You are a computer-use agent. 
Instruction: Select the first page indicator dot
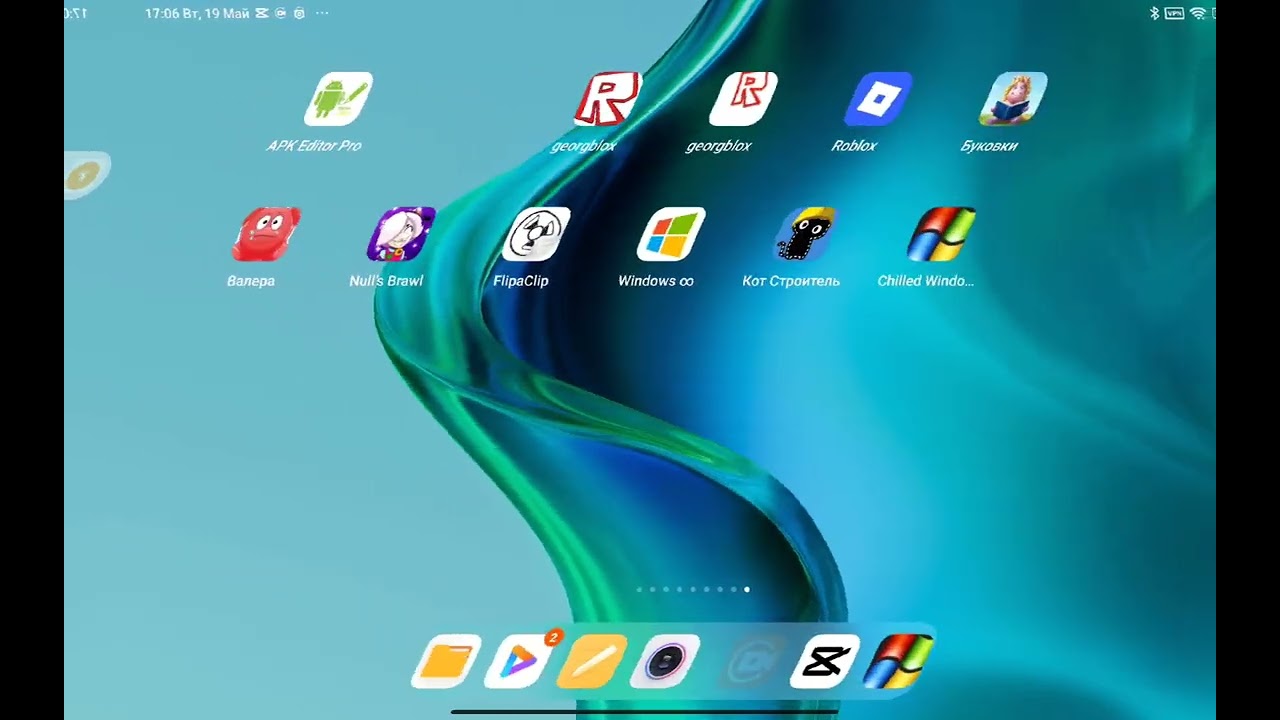pyautogui.click(x=640, y=589)
